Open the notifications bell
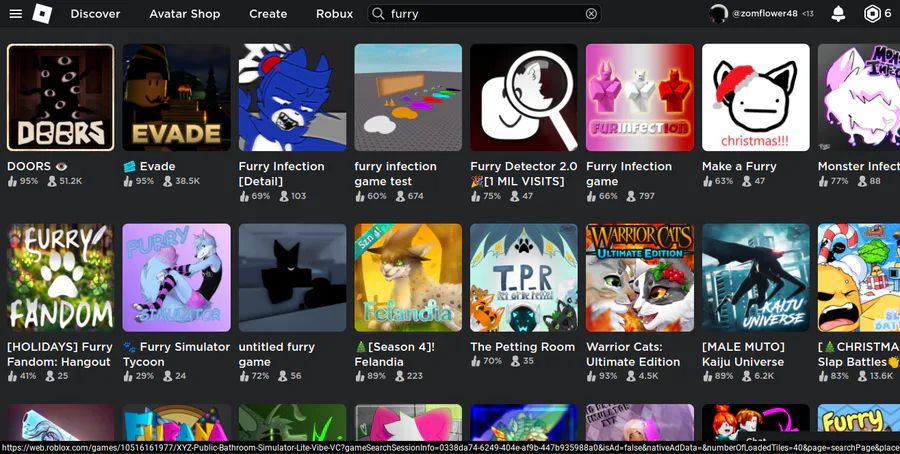The height and width of the screenshot is (454, 900). click(x=839, y=14)
